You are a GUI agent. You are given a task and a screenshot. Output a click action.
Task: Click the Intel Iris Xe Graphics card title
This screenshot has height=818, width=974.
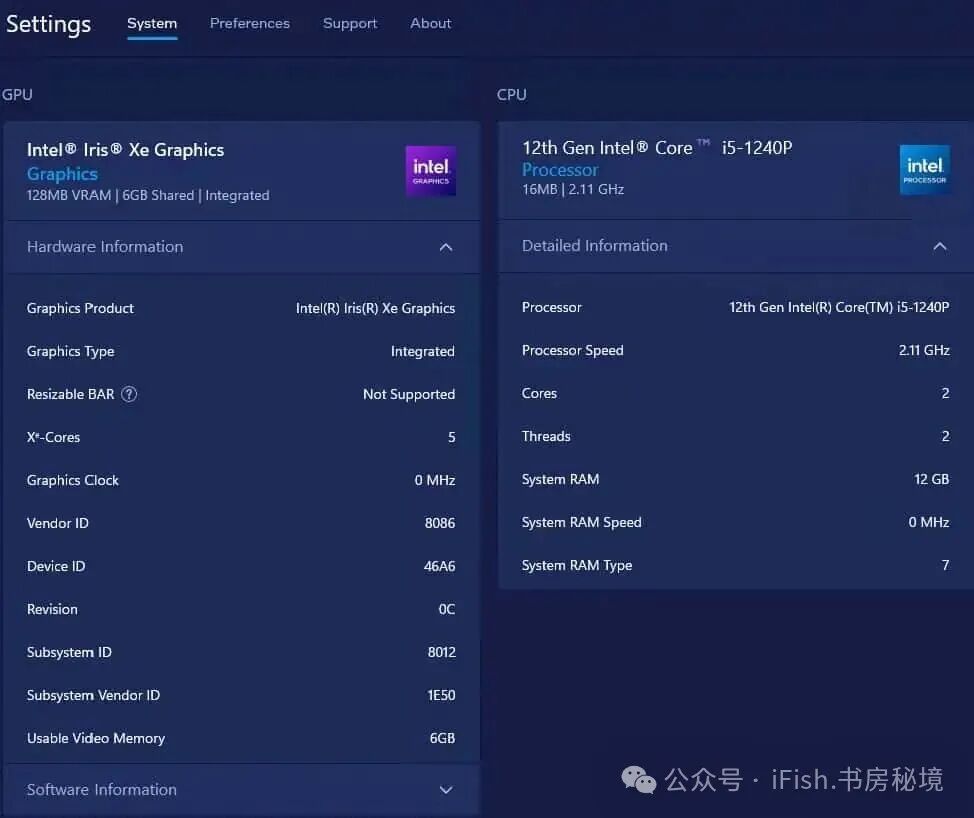coord(125,150)
